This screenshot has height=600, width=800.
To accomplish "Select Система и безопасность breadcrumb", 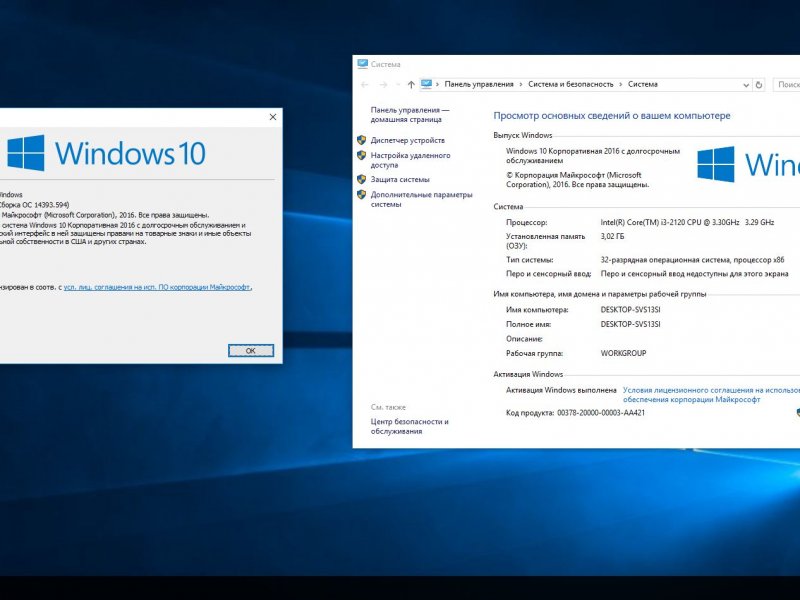I will (x=570, y=84).
